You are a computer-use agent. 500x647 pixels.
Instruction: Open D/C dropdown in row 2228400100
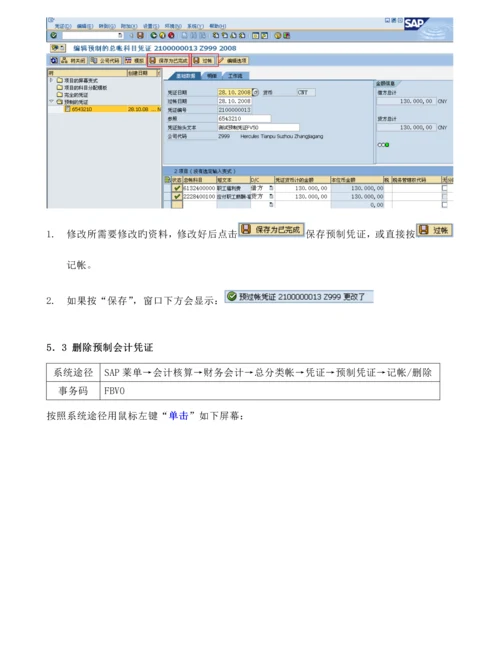(x=271, y=196)
